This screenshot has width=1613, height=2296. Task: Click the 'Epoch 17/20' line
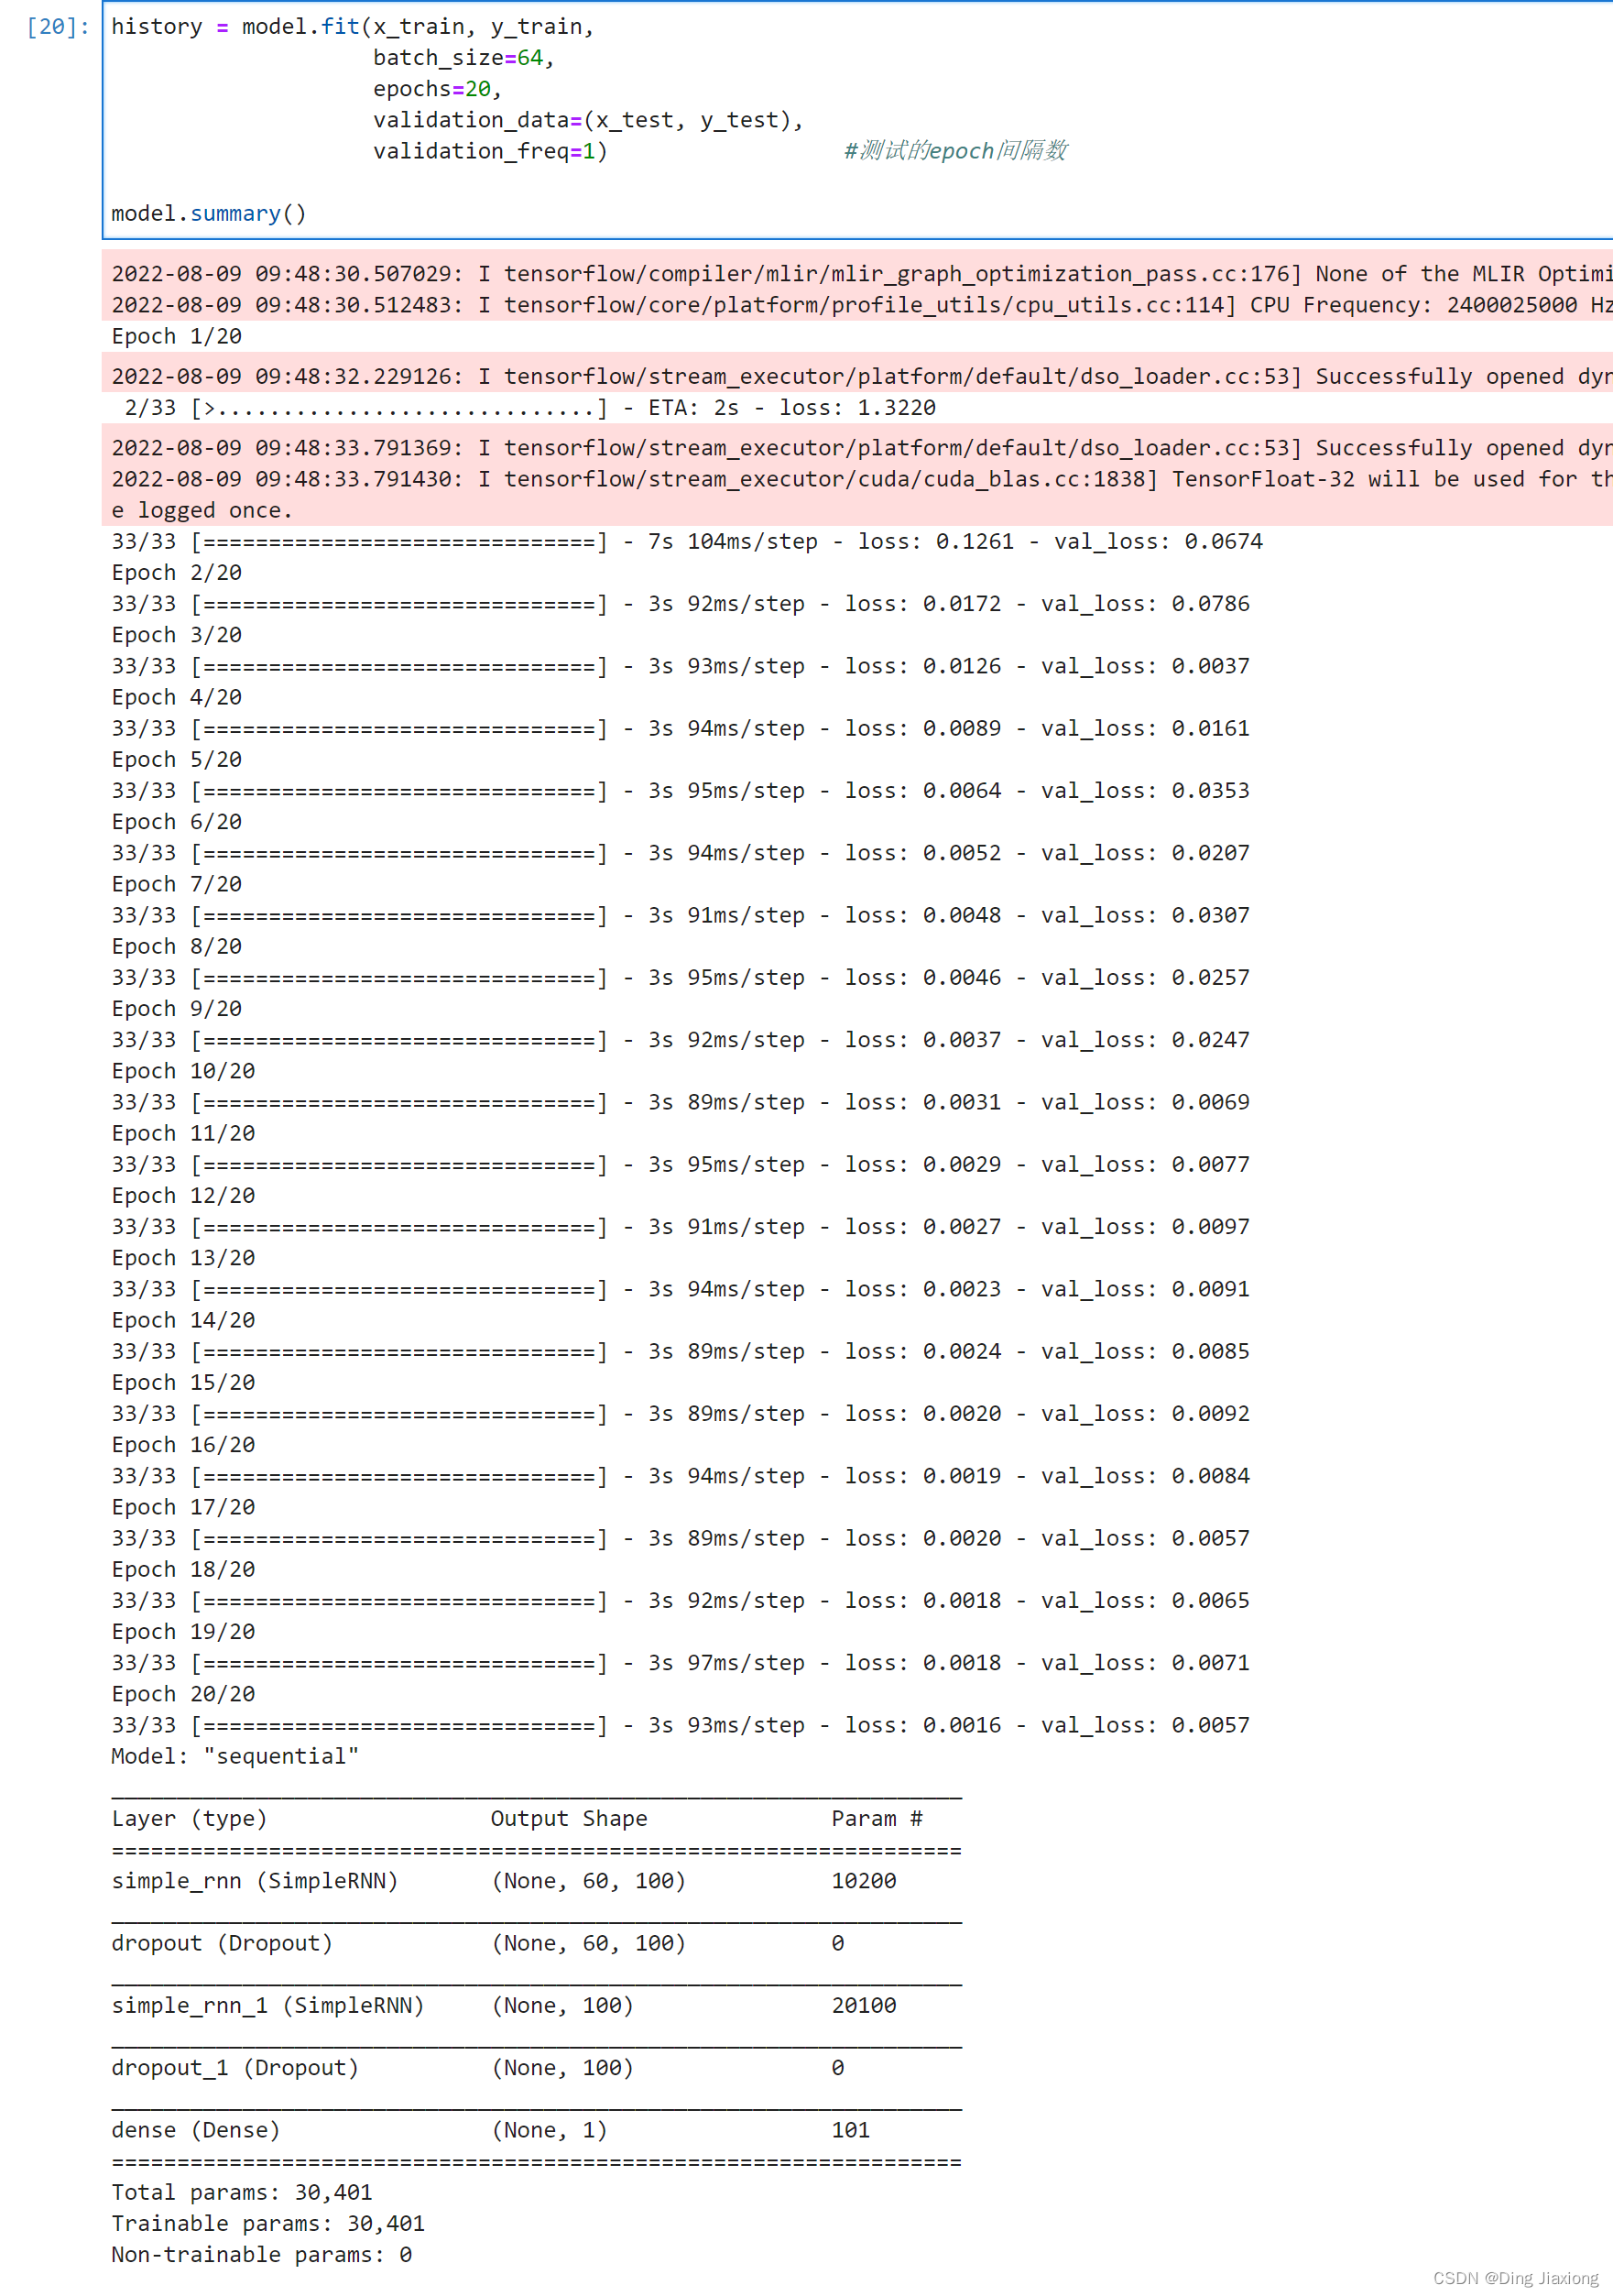183,1508
